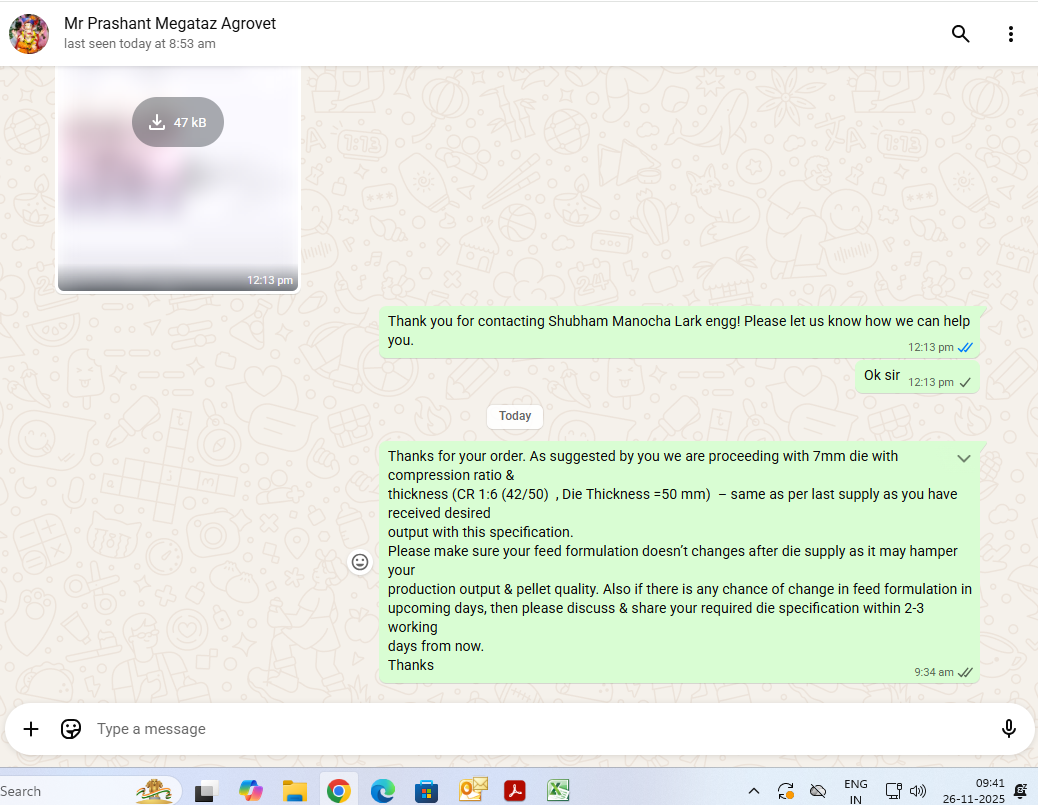The image size is (1038, 805).
Task: Click the plus attach icon
Action: point(31,729)
